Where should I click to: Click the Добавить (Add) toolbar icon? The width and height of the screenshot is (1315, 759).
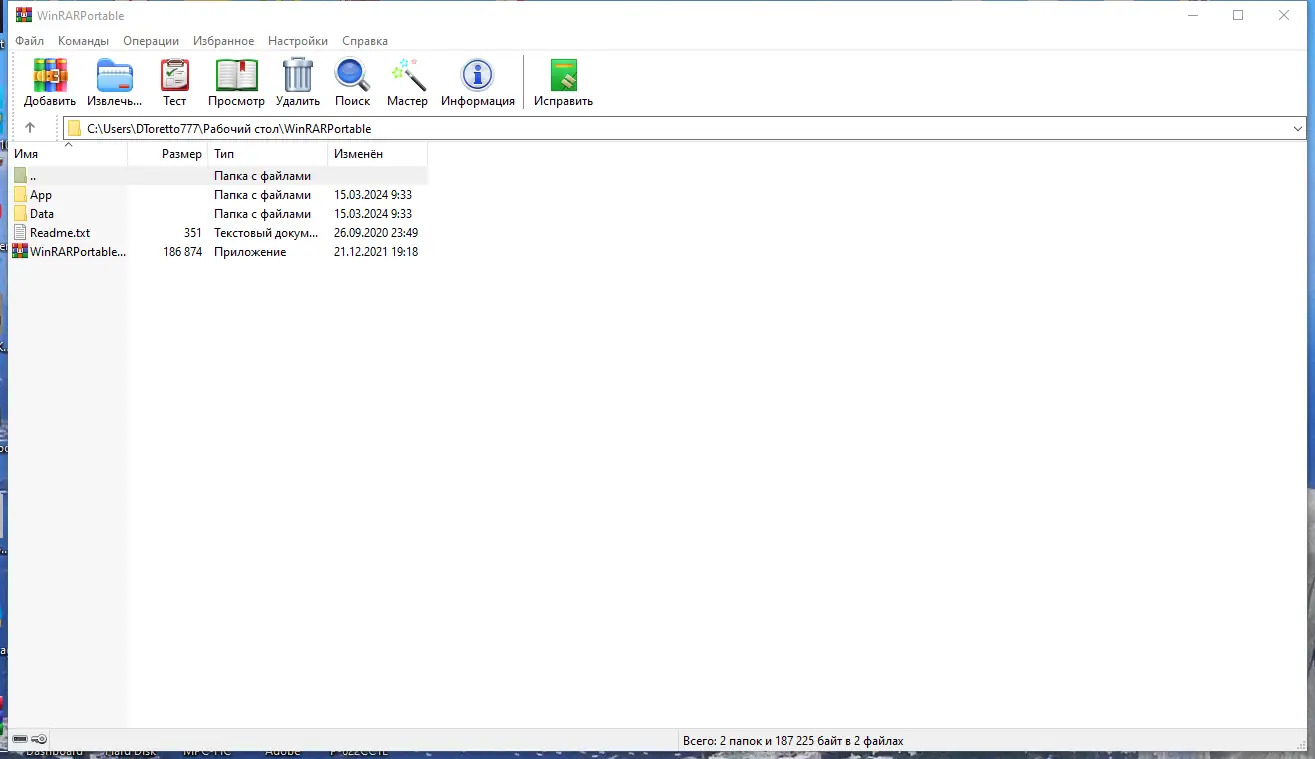pos(50,75)
